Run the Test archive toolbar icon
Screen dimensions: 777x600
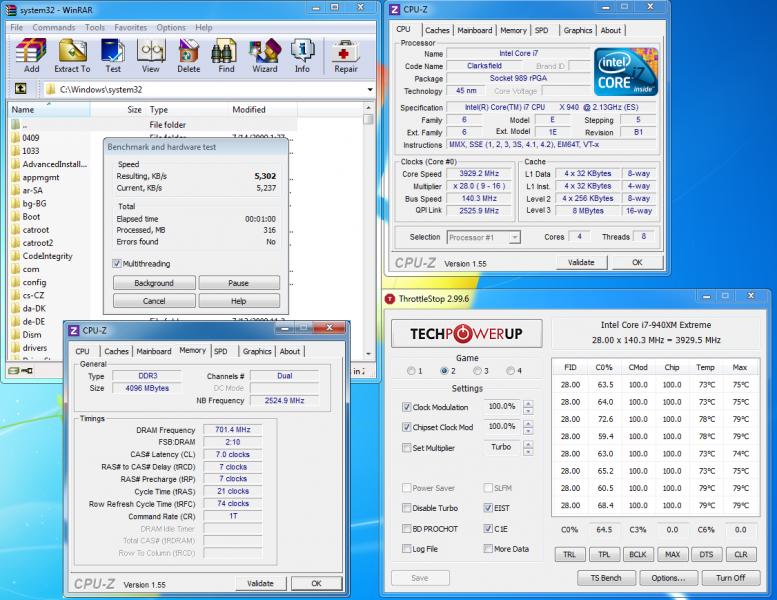coord(112,56)
